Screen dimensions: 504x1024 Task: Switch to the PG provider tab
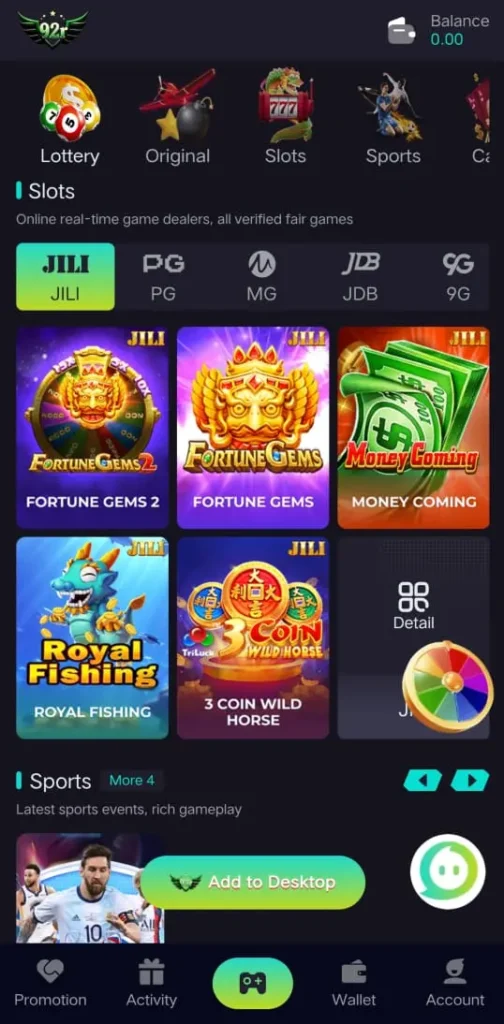pyautogui.click(x=163, y=277)
